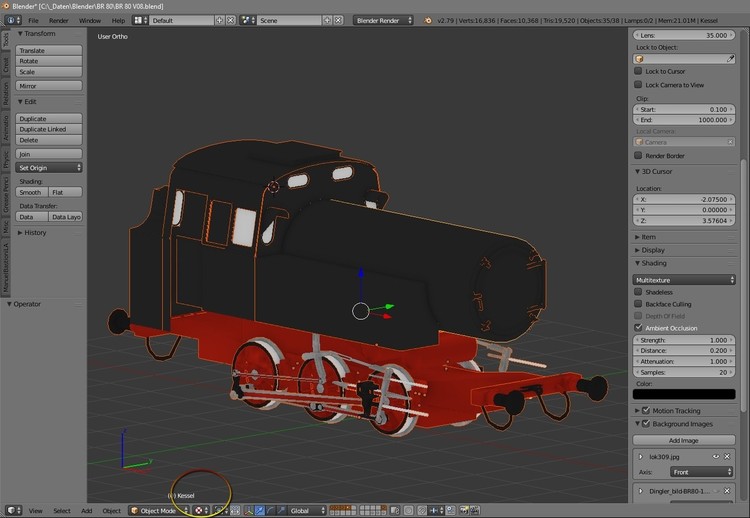Screen dimensions: 750x518
Task: Add a new screen layout with plus
Action: [220, 20]
